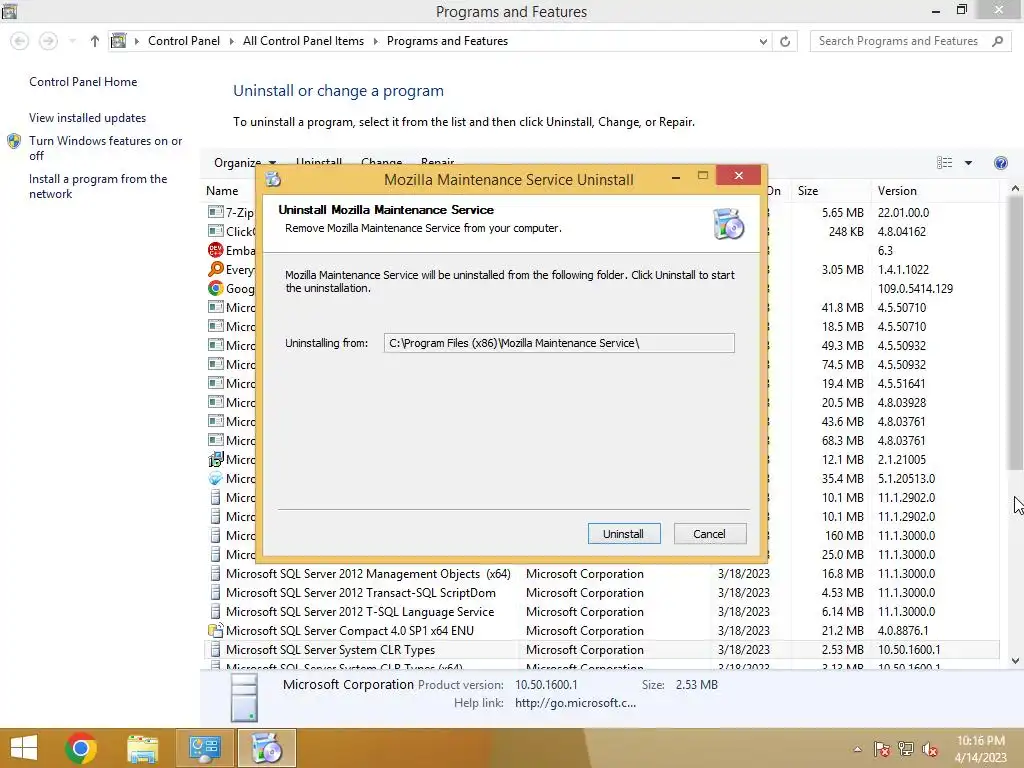
Task: Show hidden tray icons arrow
Action: [857, 749]
